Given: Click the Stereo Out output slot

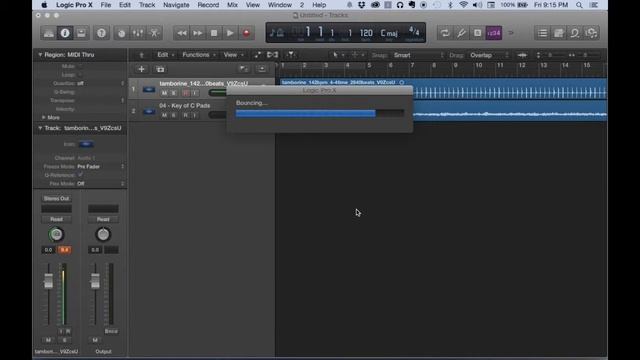Looking at the screenshot, I should (x=56, y=198).
